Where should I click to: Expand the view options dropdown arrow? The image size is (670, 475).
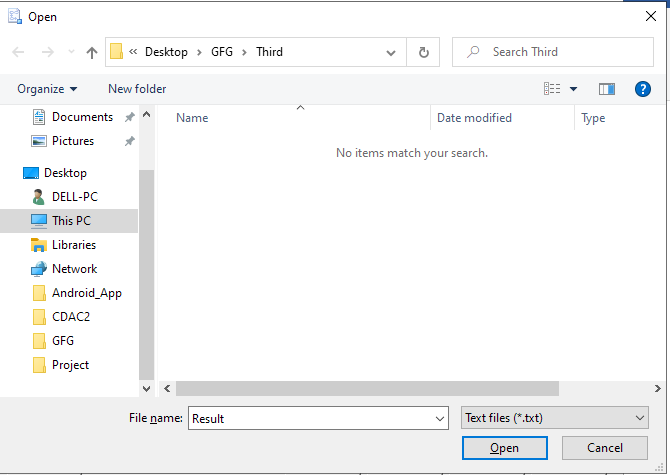pyautogui.click(x=574, y=89)
